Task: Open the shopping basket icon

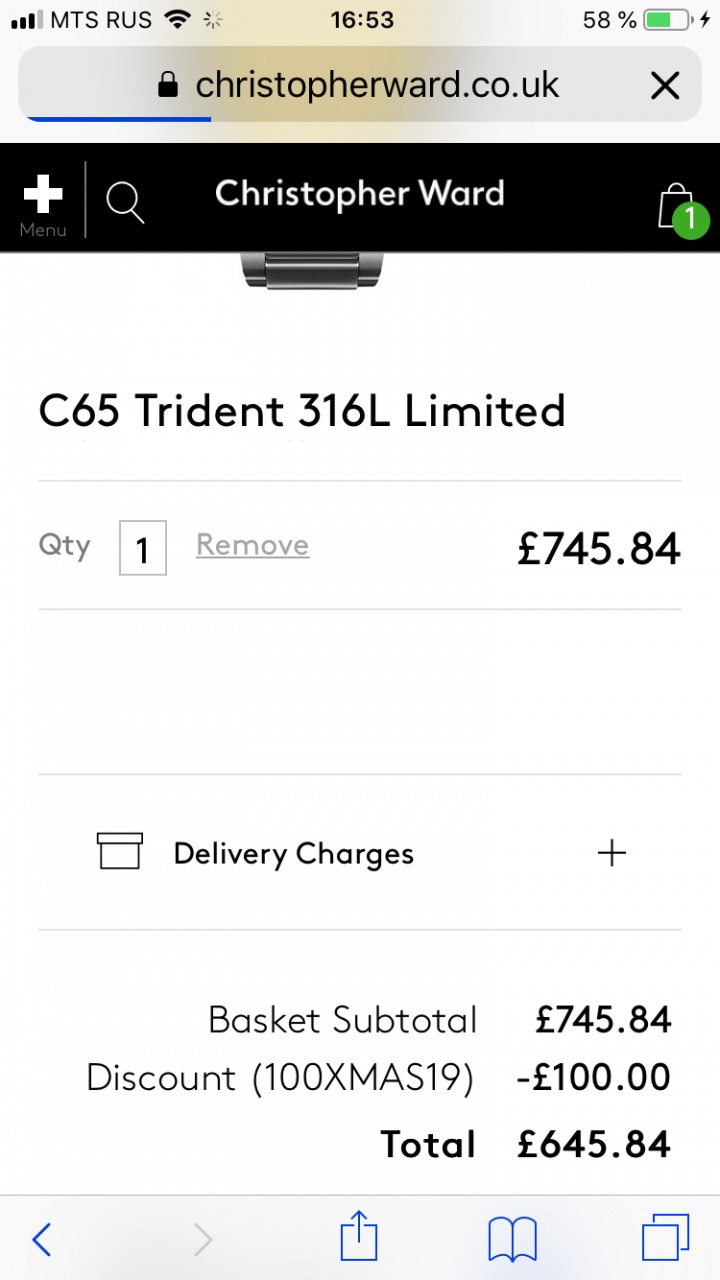Action: click(675, 205)
